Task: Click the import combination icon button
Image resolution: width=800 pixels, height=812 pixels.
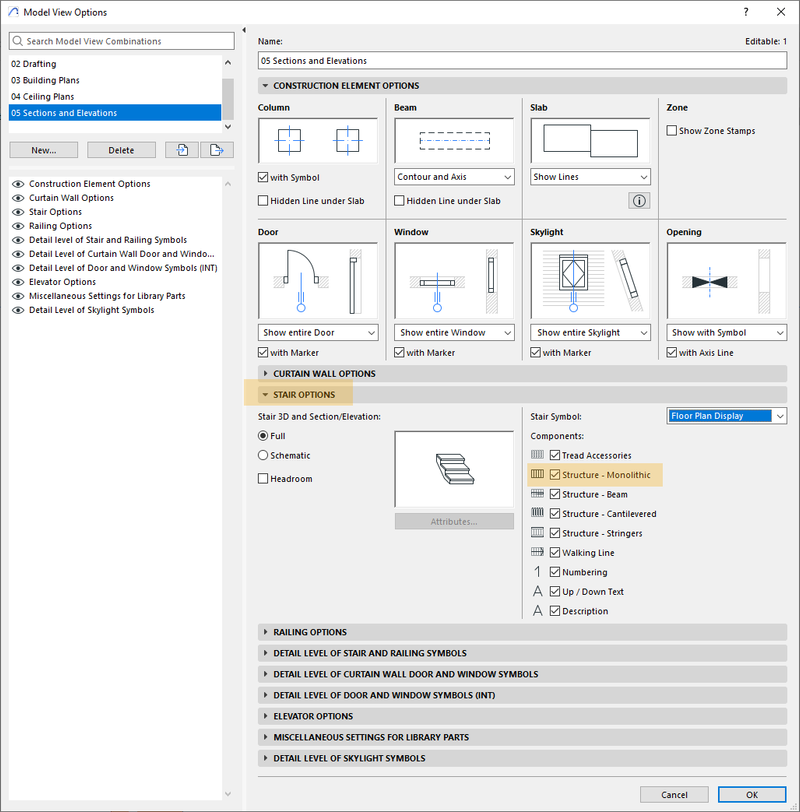Action: click(x=182, y=150)
